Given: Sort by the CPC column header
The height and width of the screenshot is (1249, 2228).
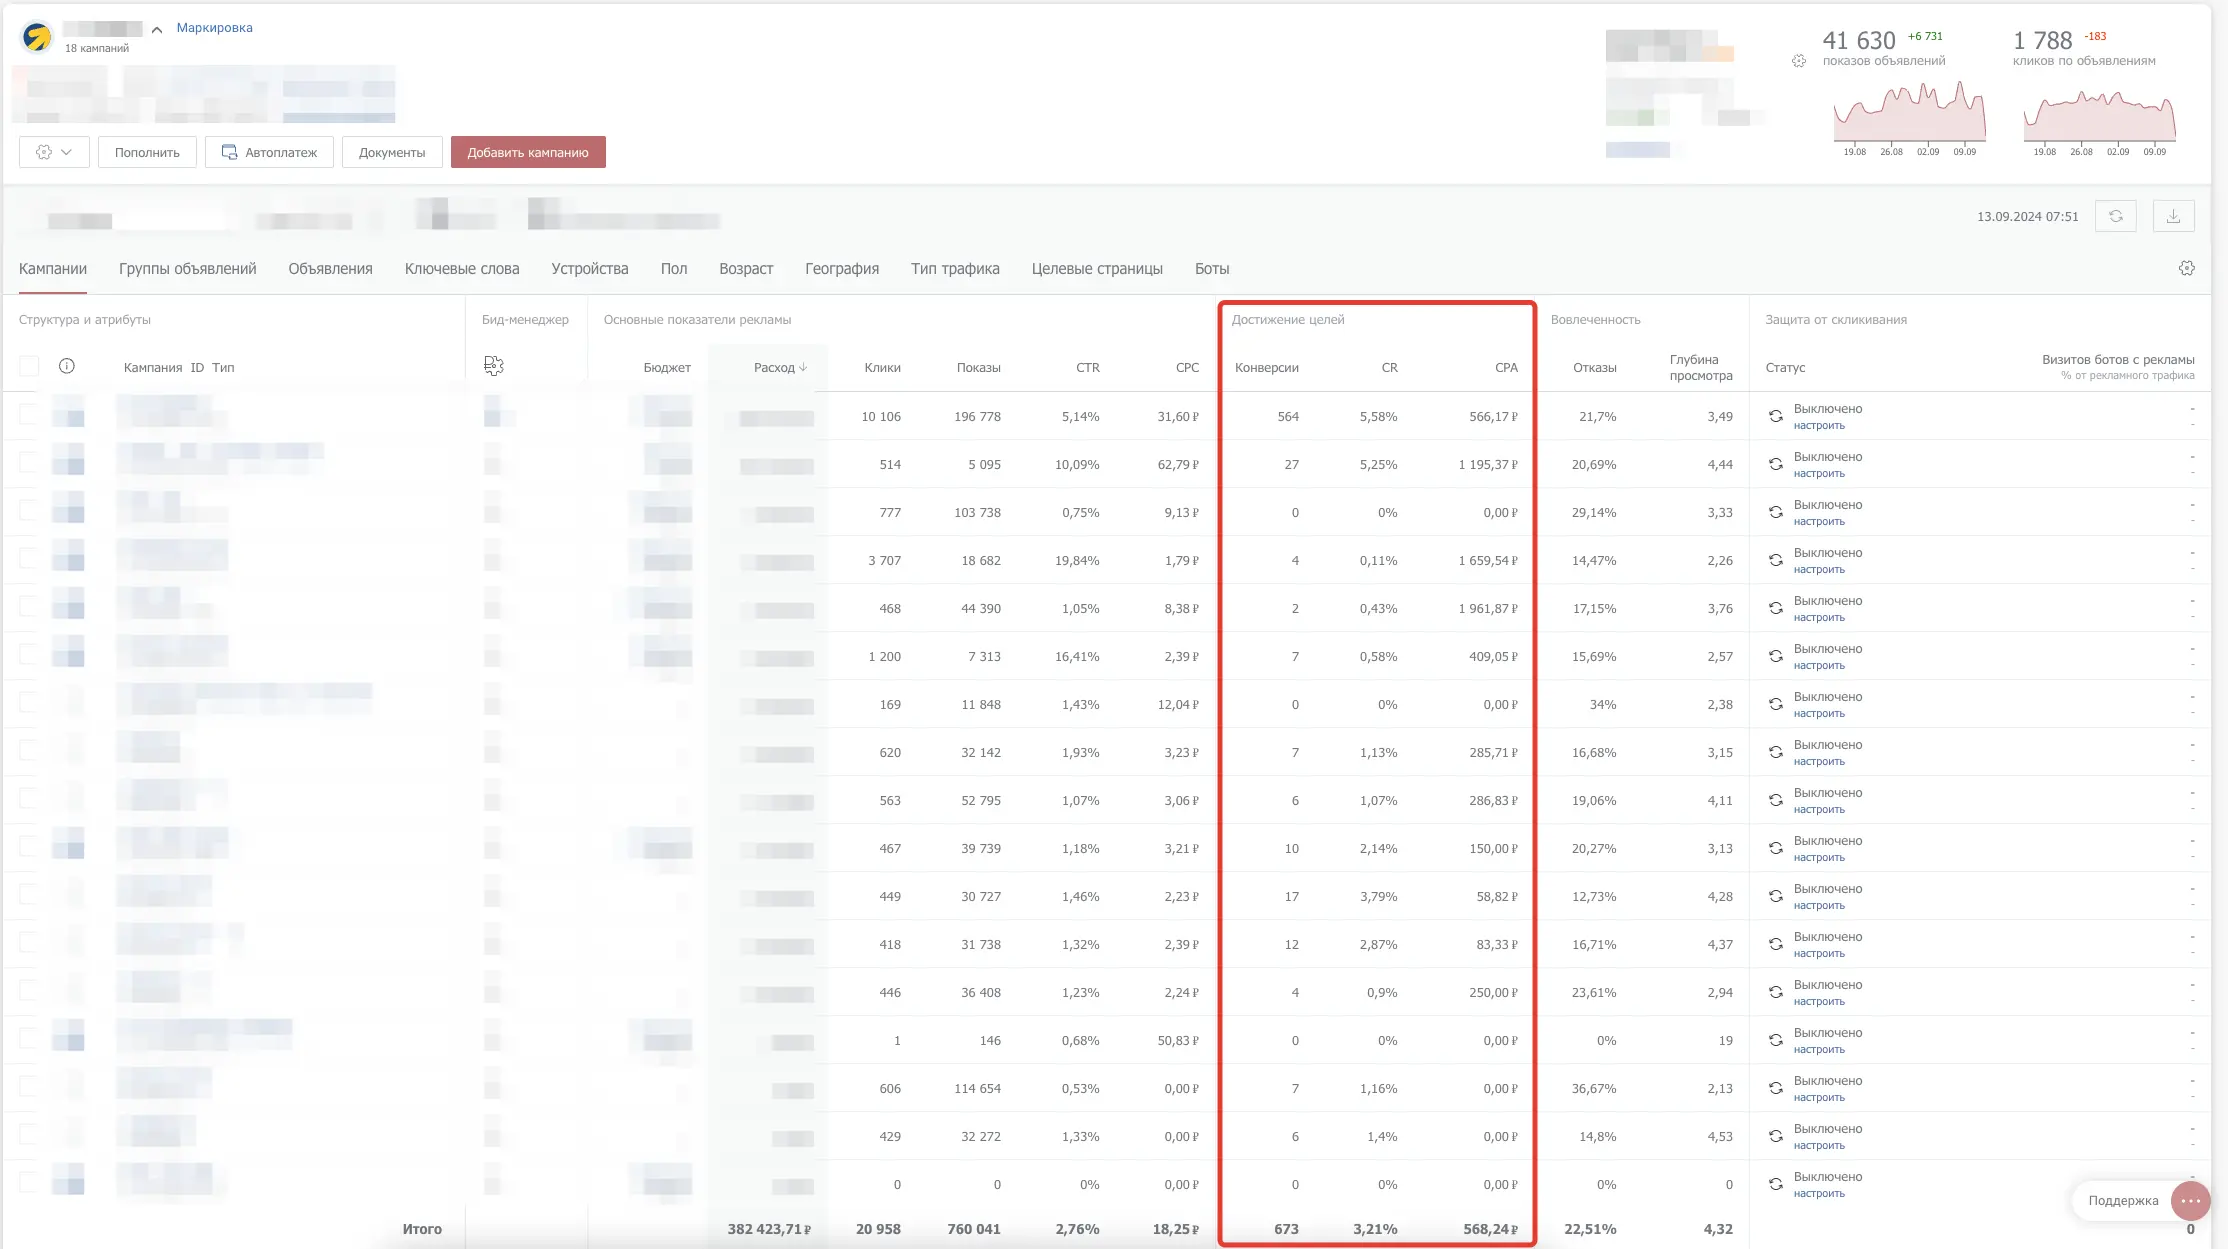Looking at the screenshot, I should click(1187, 368).
